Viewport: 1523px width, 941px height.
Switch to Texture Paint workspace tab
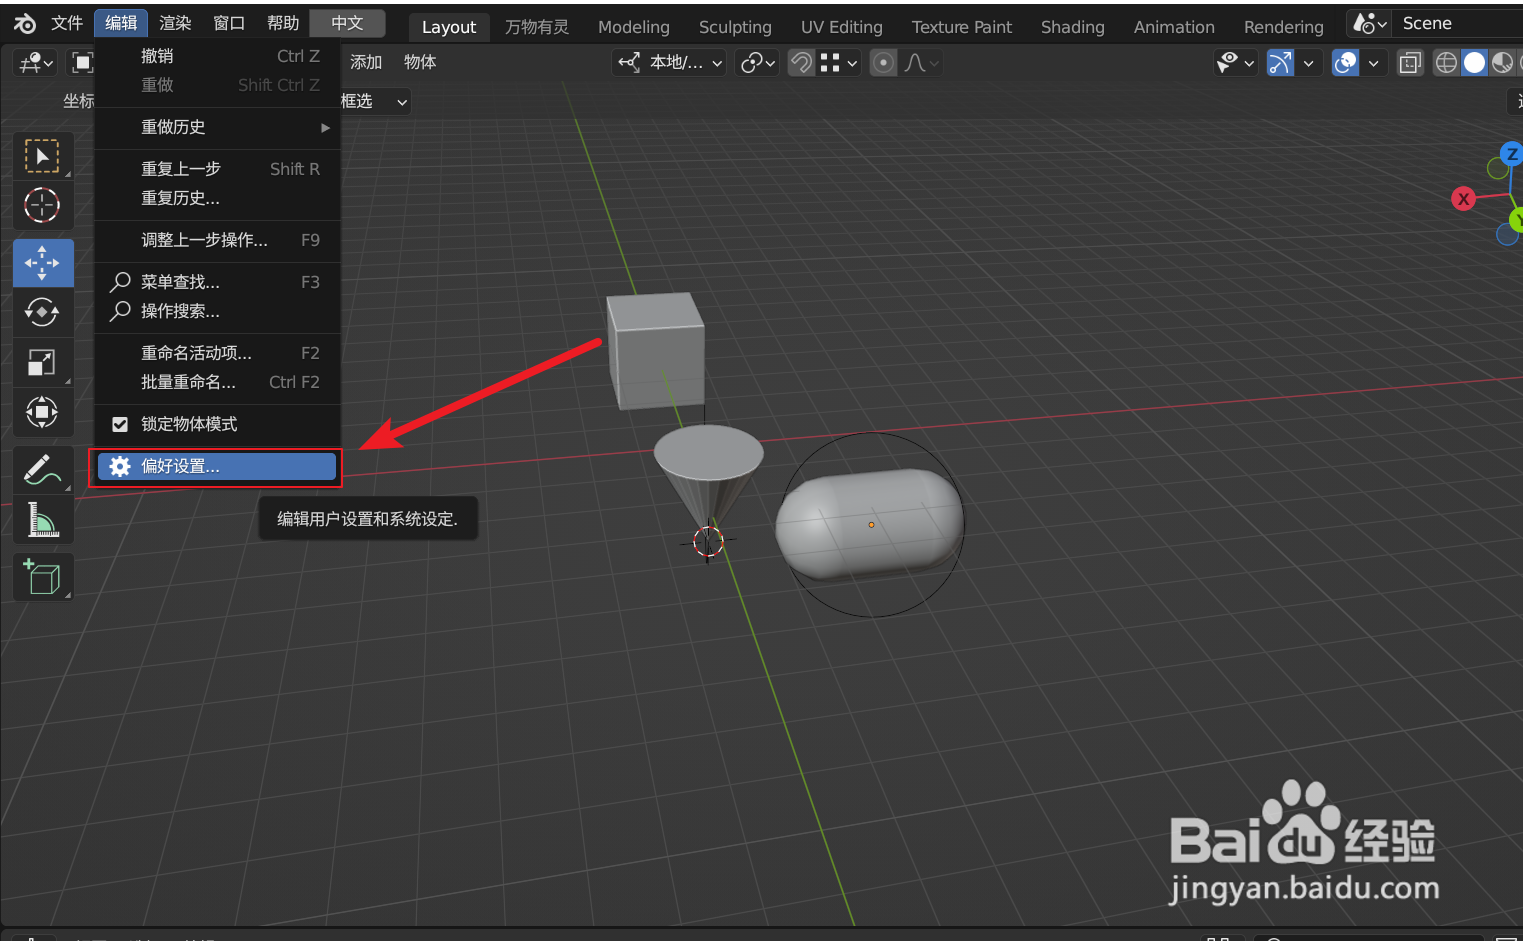pyautogui.click(x=962, y=27)
